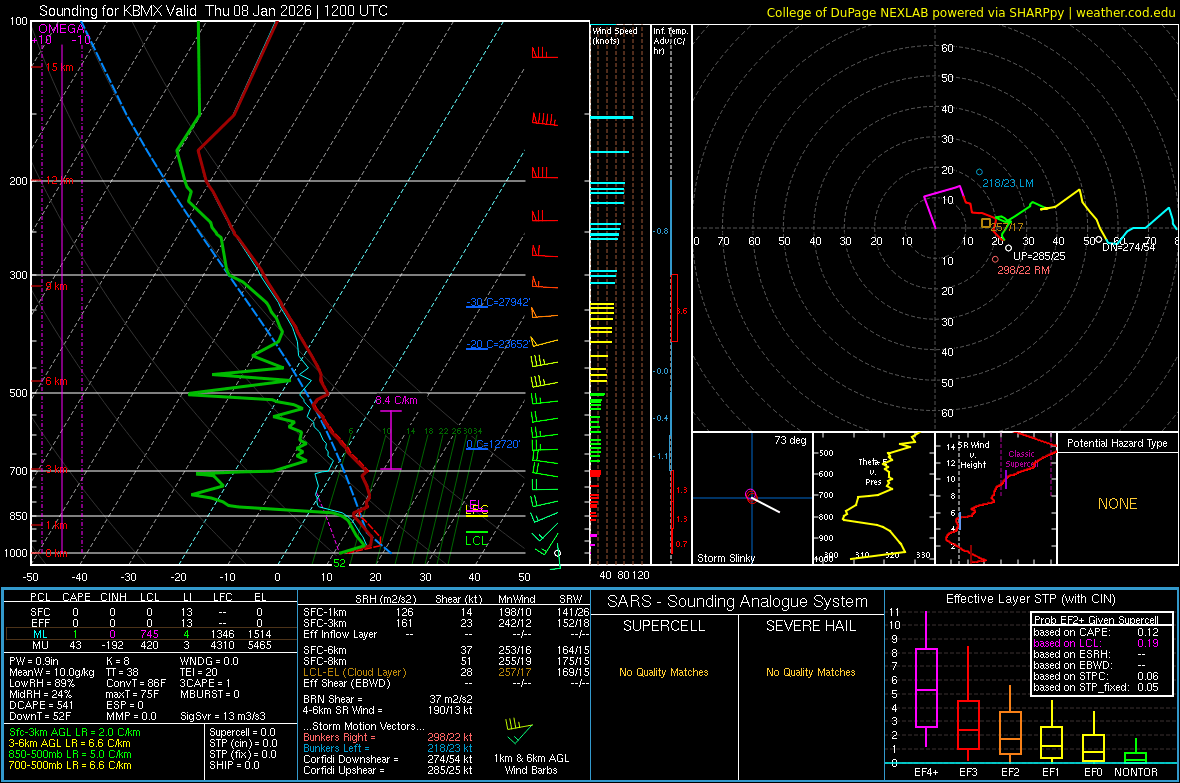Click the SUPERCELL column heading
Image resolution: width=1180 pixels, height=783 pixels.
(664, 626)
